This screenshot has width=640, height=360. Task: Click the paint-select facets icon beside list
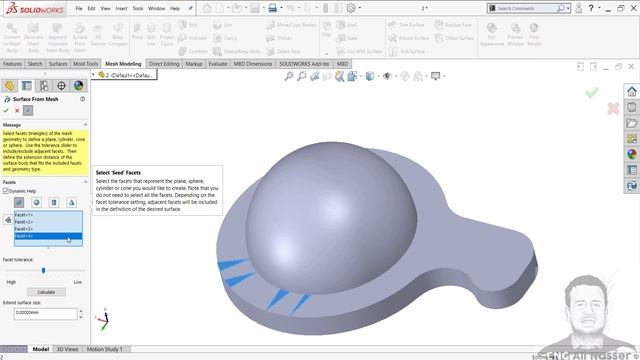point(7,220)
